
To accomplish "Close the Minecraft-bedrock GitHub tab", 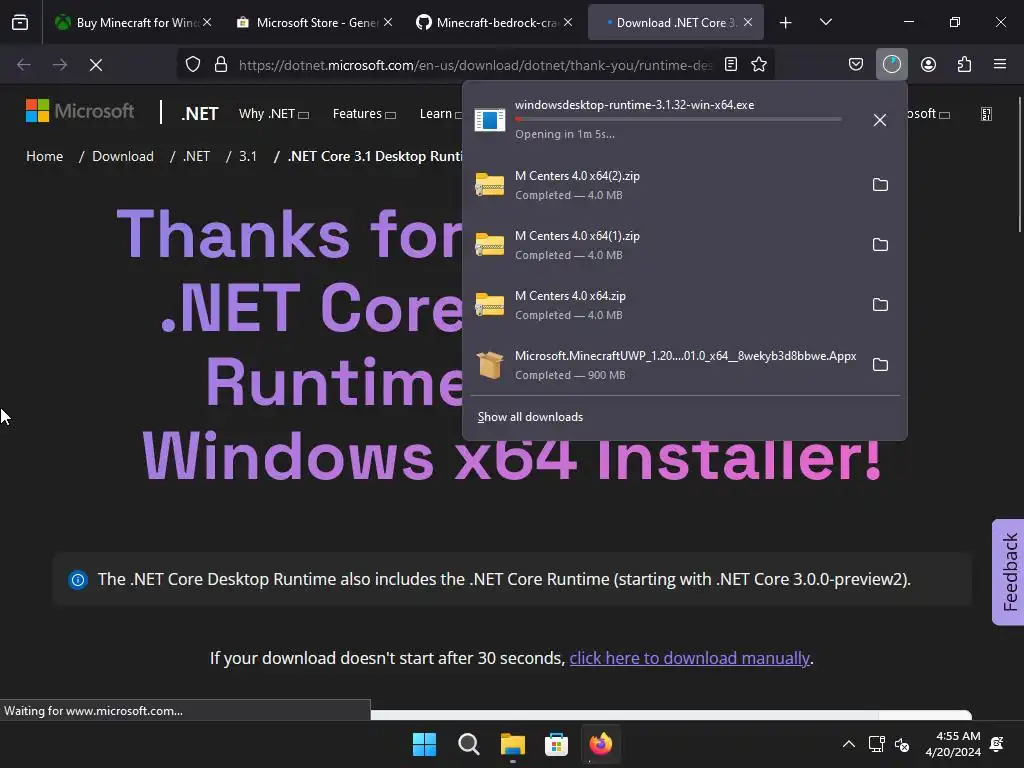I will 568,22.
